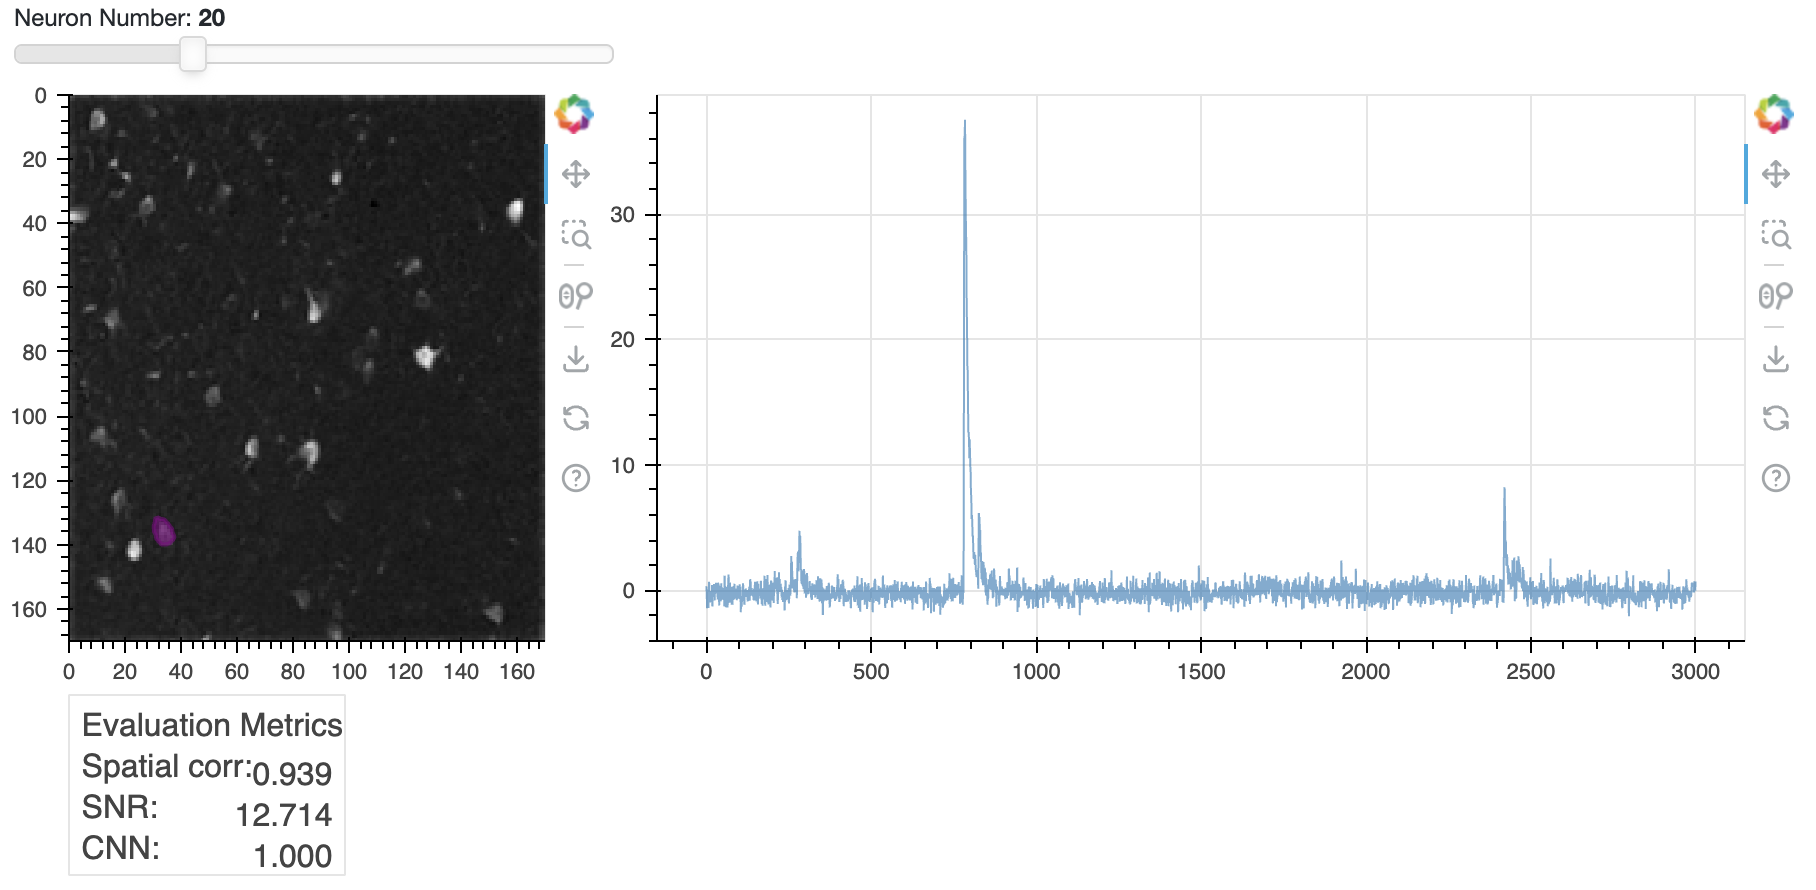Click the CNN value 1.000
The height and width of the screenshot is (890, 1816).
[293, 856]
